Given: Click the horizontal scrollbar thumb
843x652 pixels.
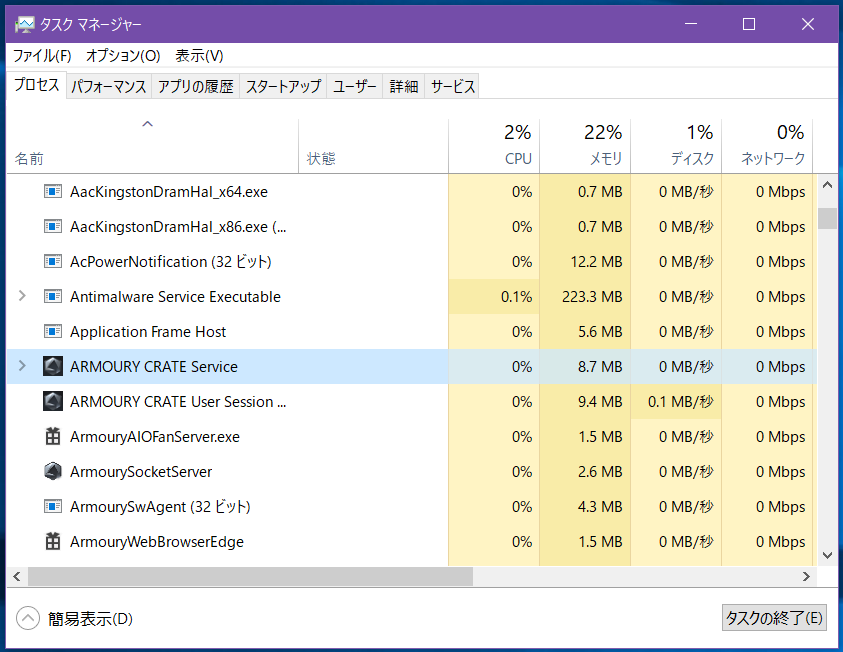Looking at the screenshot, I should [251, 577].
